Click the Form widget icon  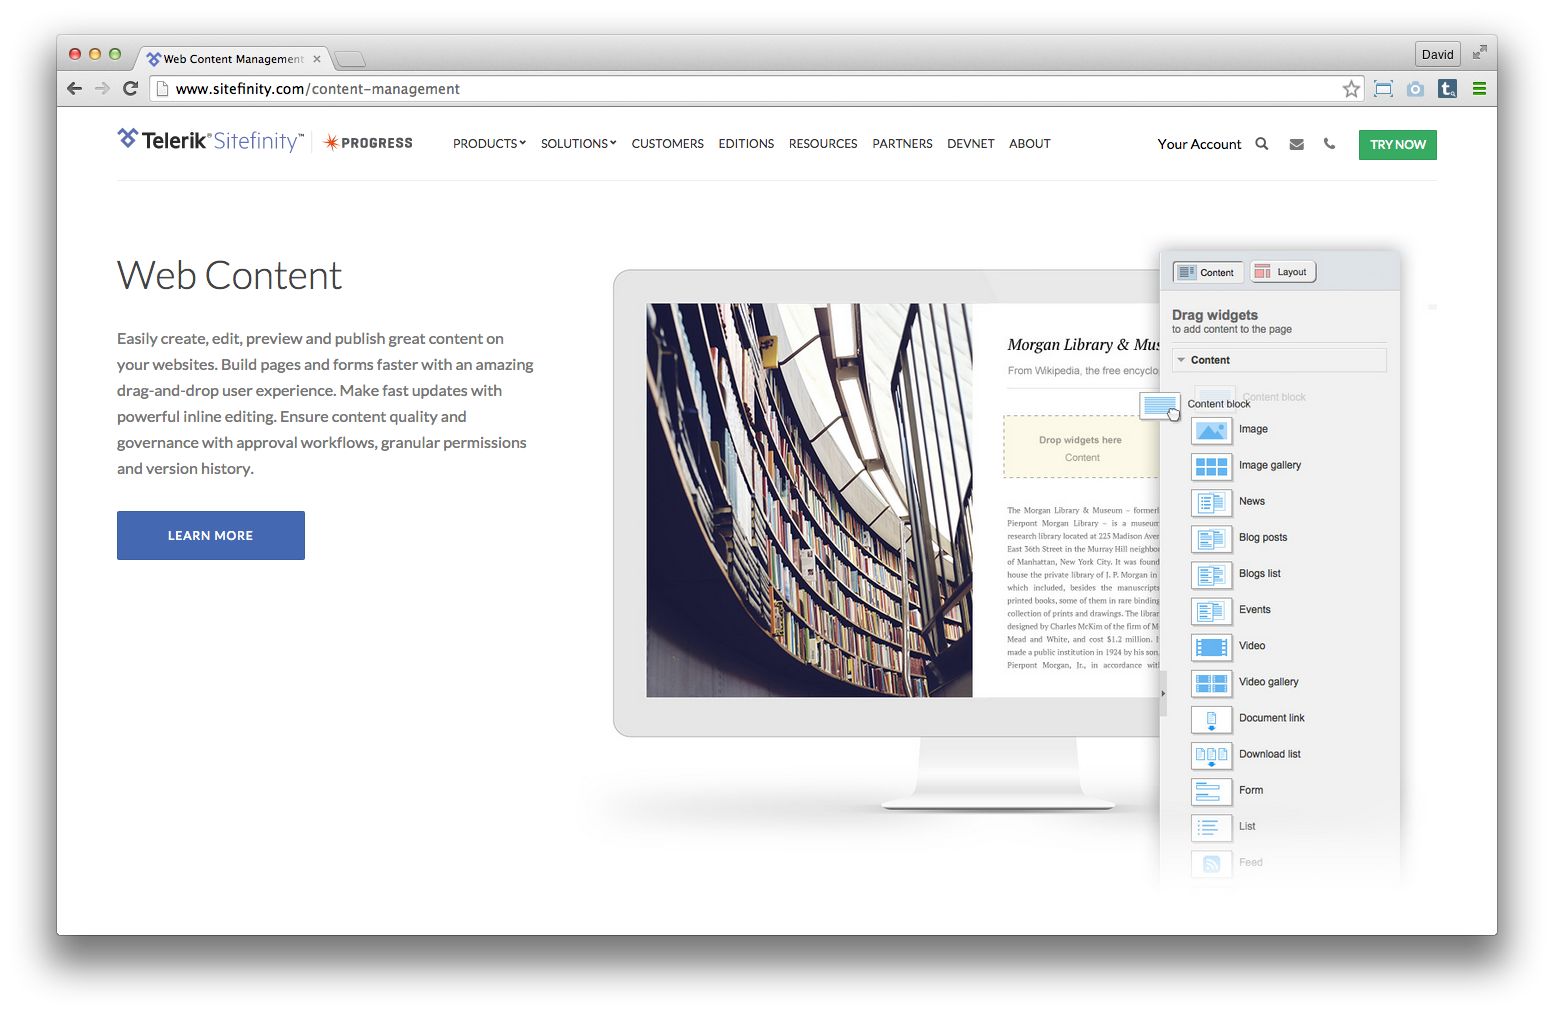1211,791
